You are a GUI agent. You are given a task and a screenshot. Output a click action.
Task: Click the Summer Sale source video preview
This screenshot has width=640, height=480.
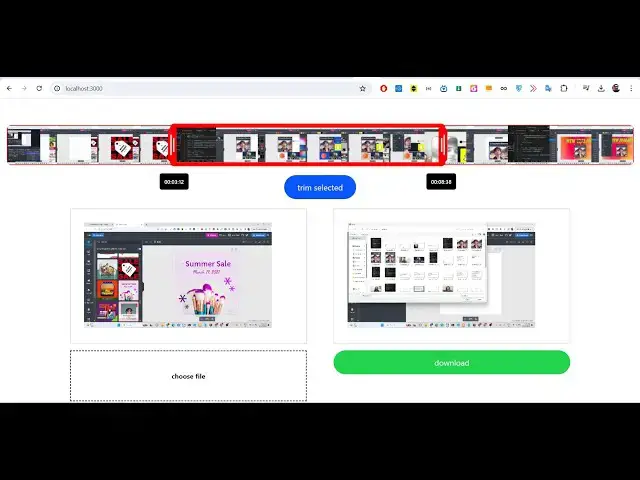(178, 275)
